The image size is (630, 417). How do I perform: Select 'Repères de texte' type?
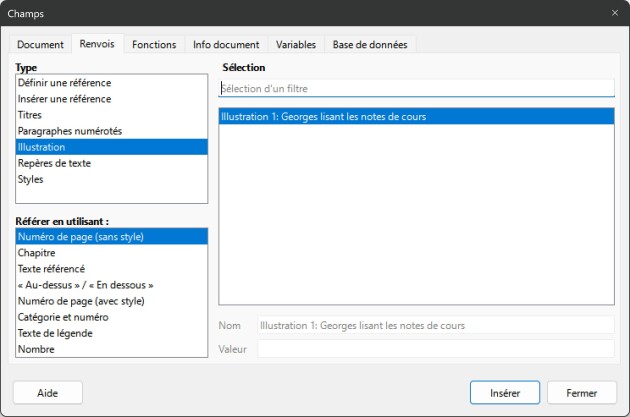57,163
